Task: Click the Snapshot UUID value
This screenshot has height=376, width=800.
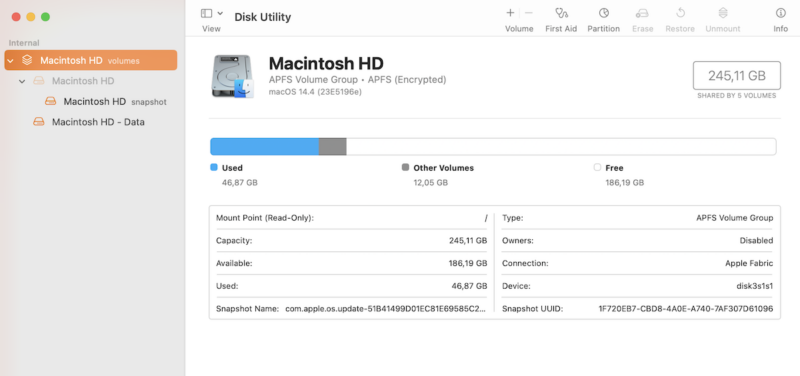Action: (686, 309)
